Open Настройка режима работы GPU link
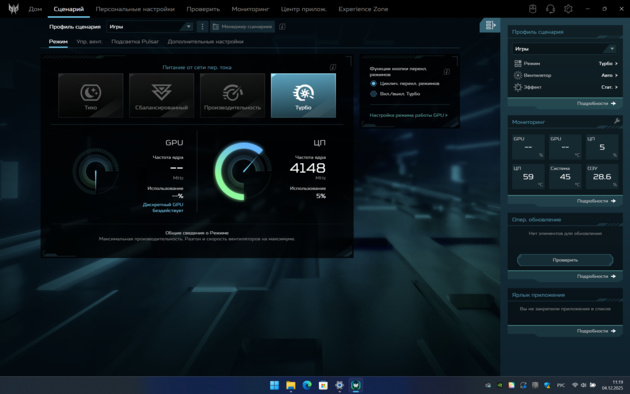The image size is (630, 394). click(x=408, y=115)
